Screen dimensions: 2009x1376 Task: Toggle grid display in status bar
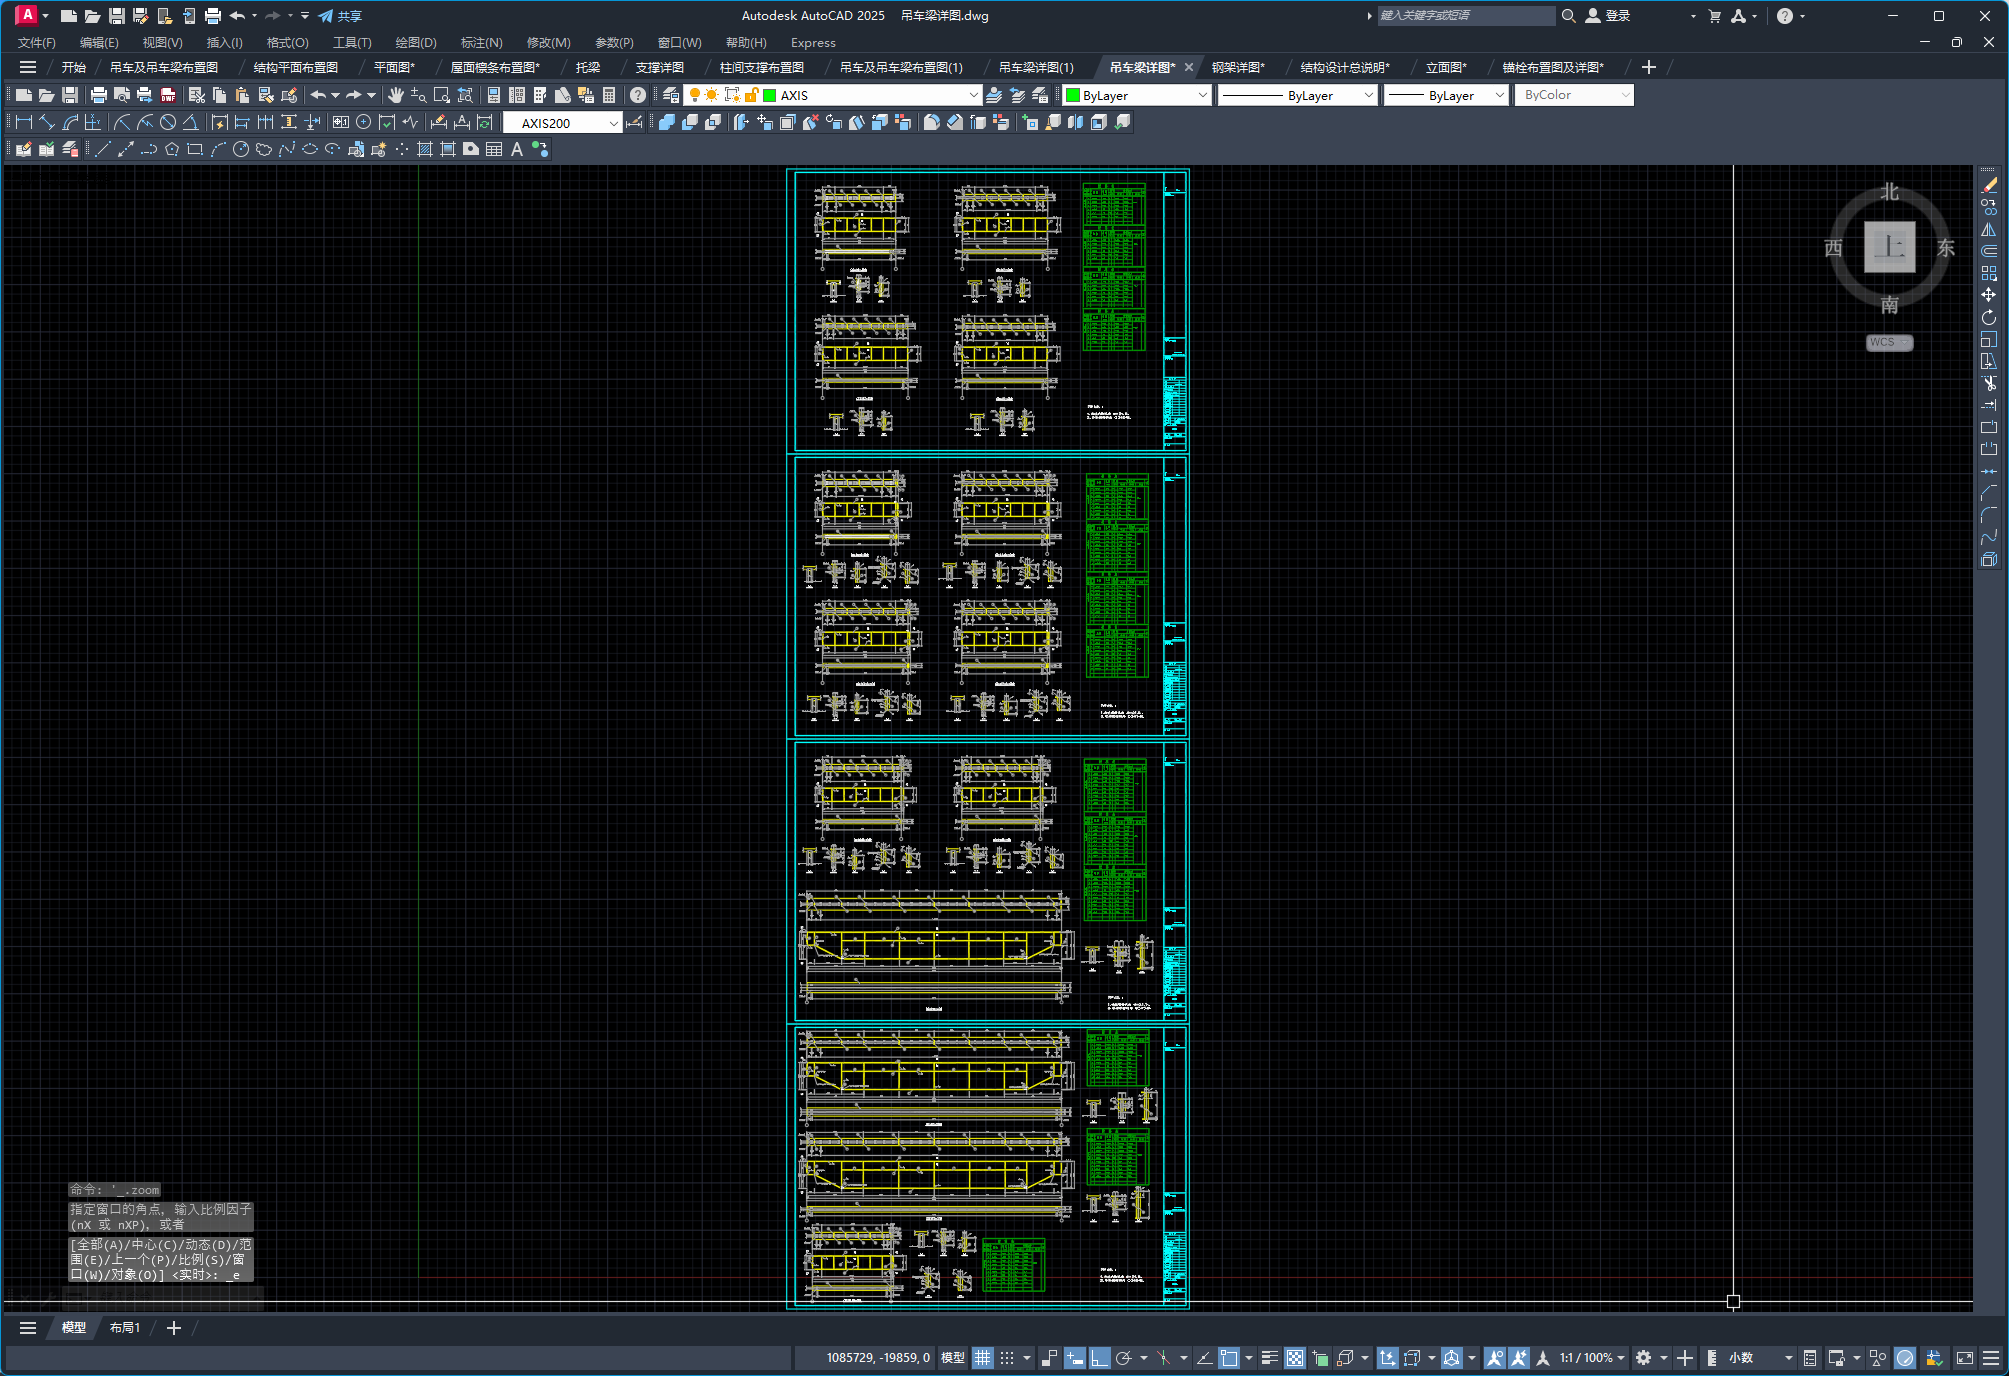pos(983,1357)
